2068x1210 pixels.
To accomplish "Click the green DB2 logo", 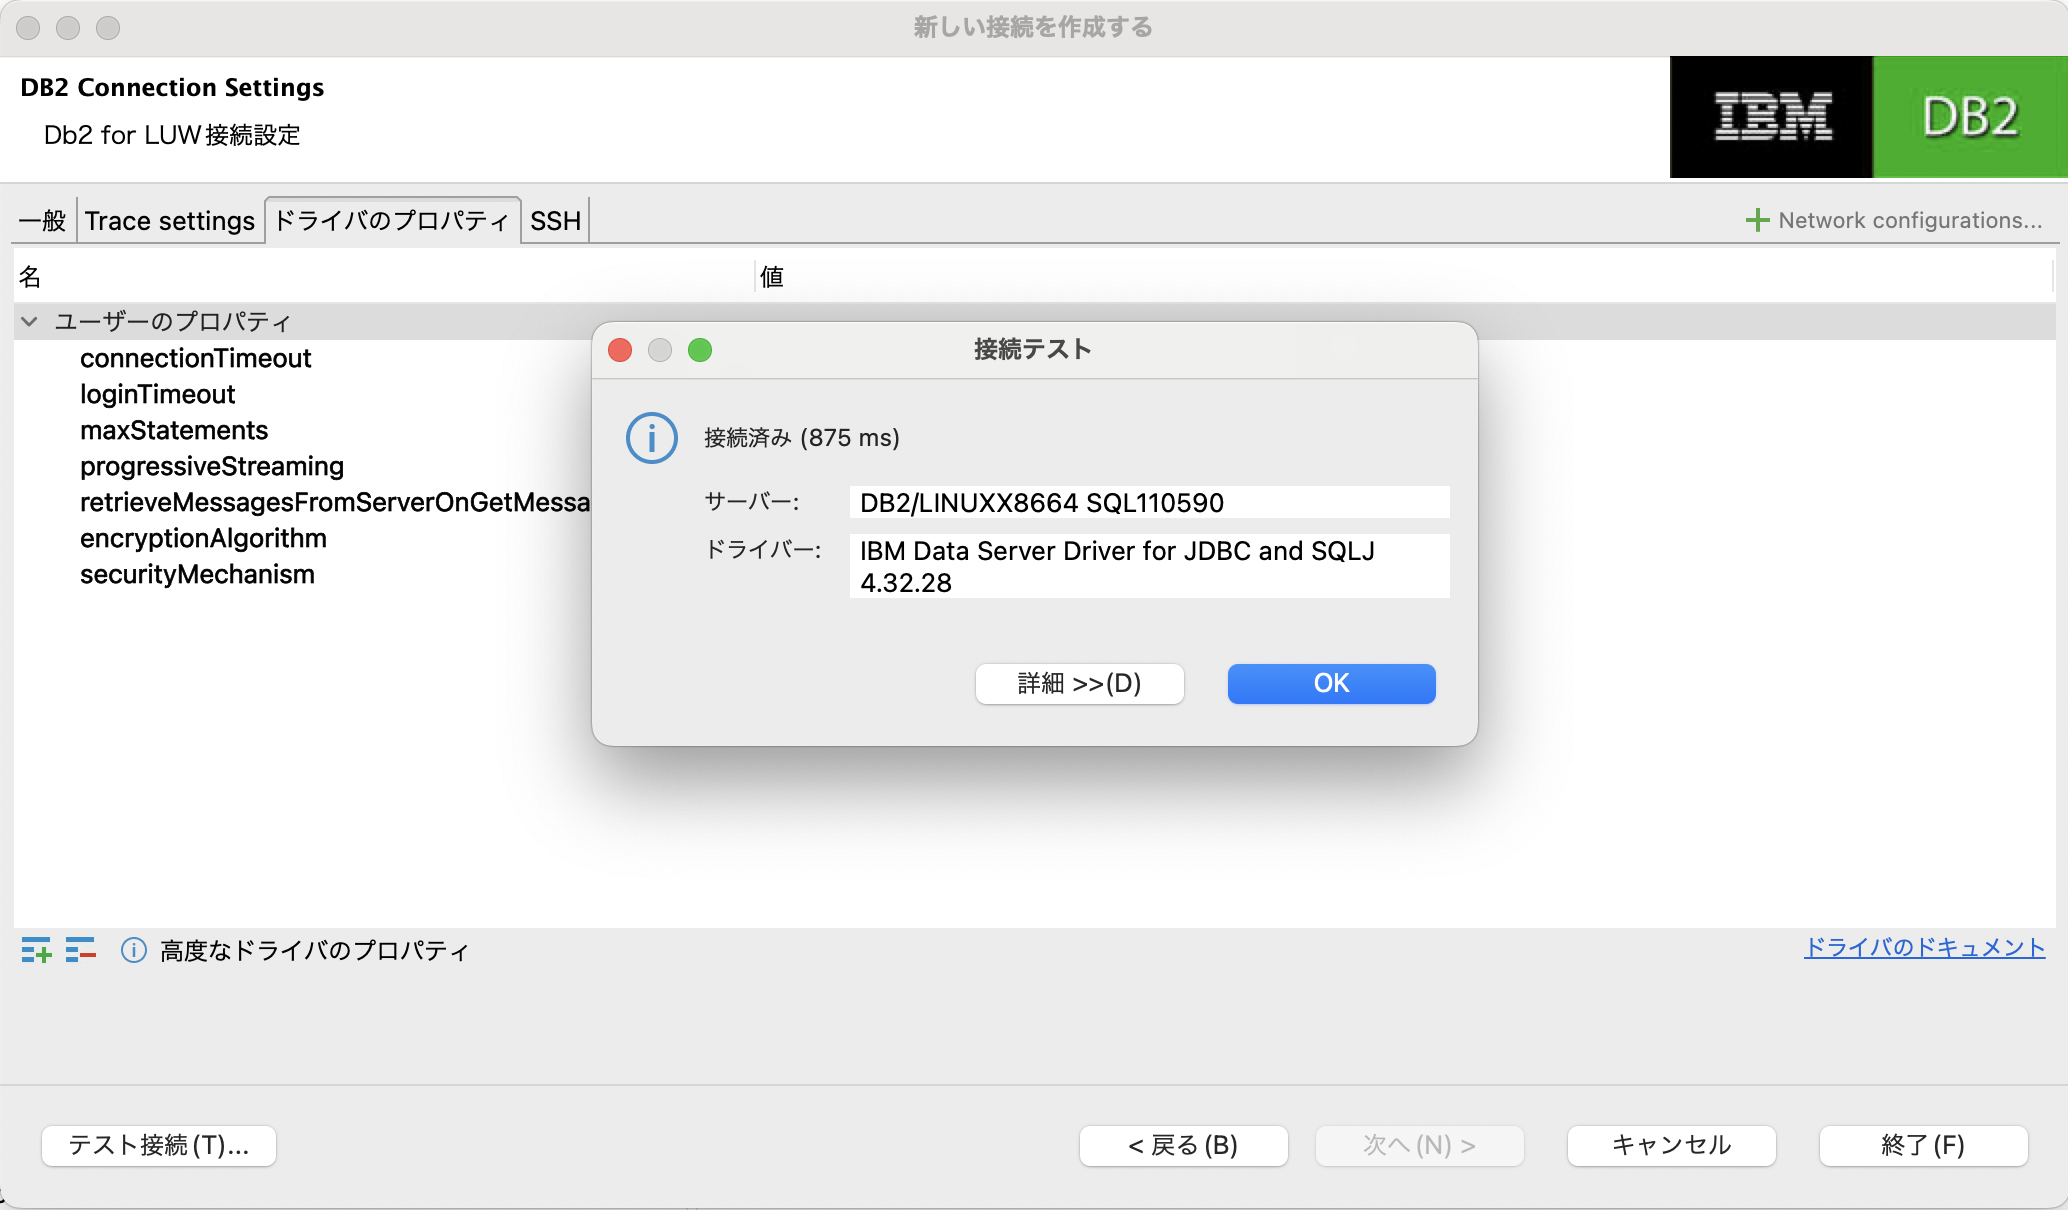I will coord(1969,117).
